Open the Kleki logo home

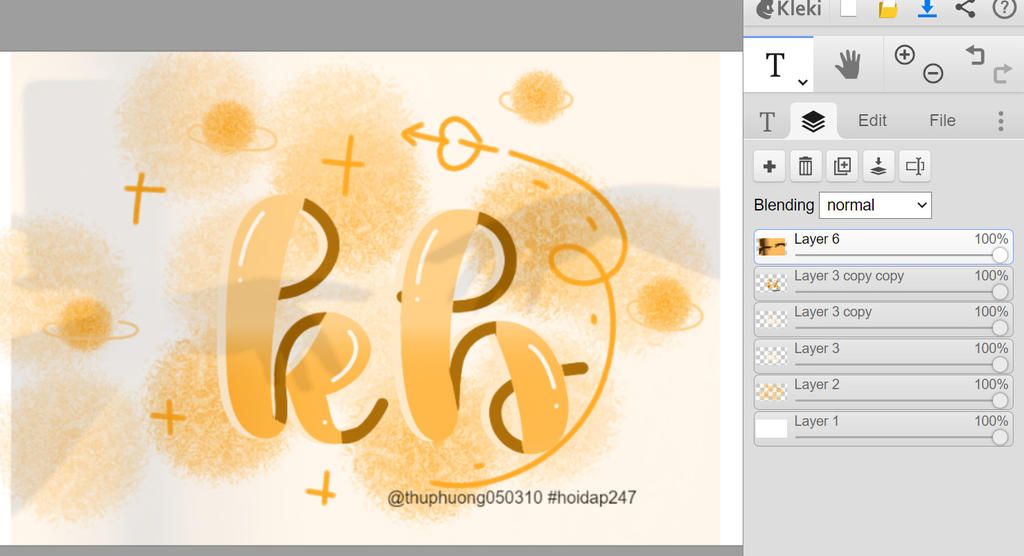click(789, 9)
